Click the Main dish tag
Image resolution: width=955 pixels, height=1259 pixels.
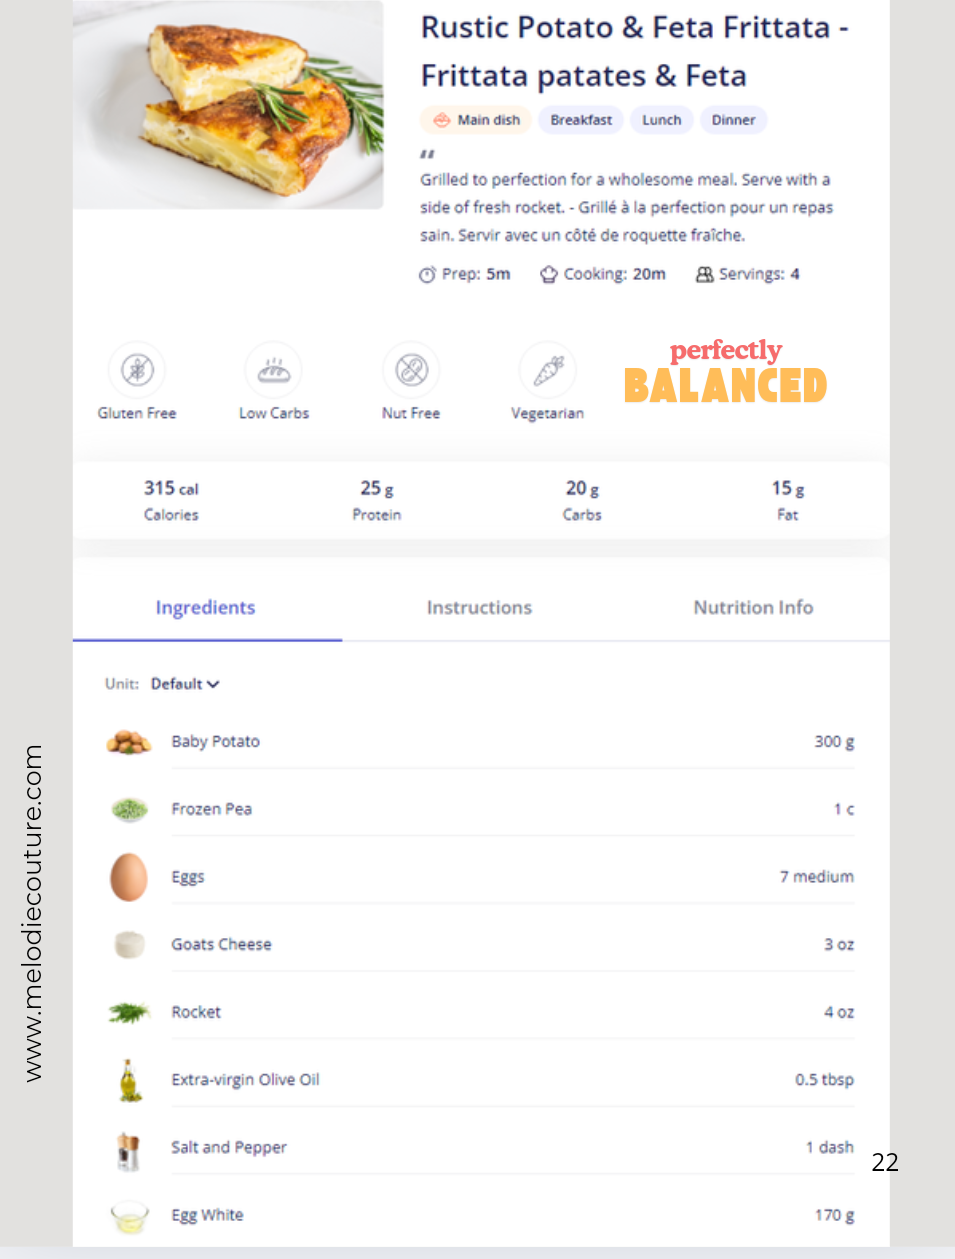pos(476,120)
